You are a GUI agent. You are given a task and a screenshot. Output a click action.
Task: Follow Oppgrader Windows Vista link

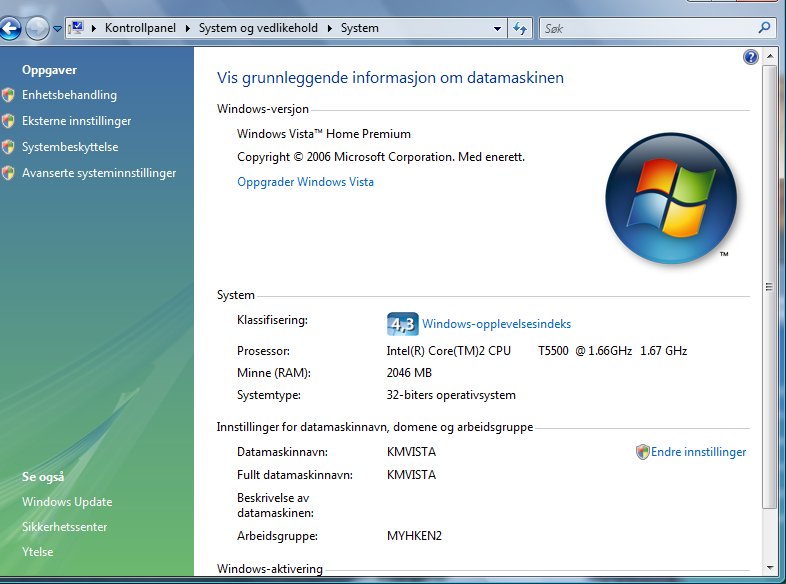click(x=305, y=182)
